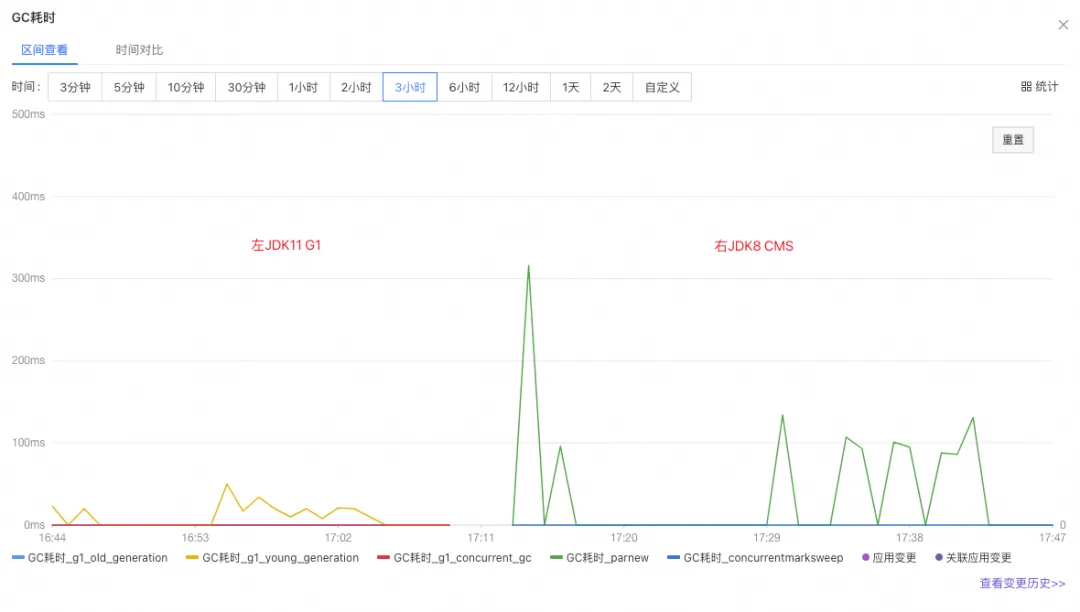Toggle GC耗时_g1_concurrent_gc legend series
The image size is (1080, 612).
[x=455, y=558]
